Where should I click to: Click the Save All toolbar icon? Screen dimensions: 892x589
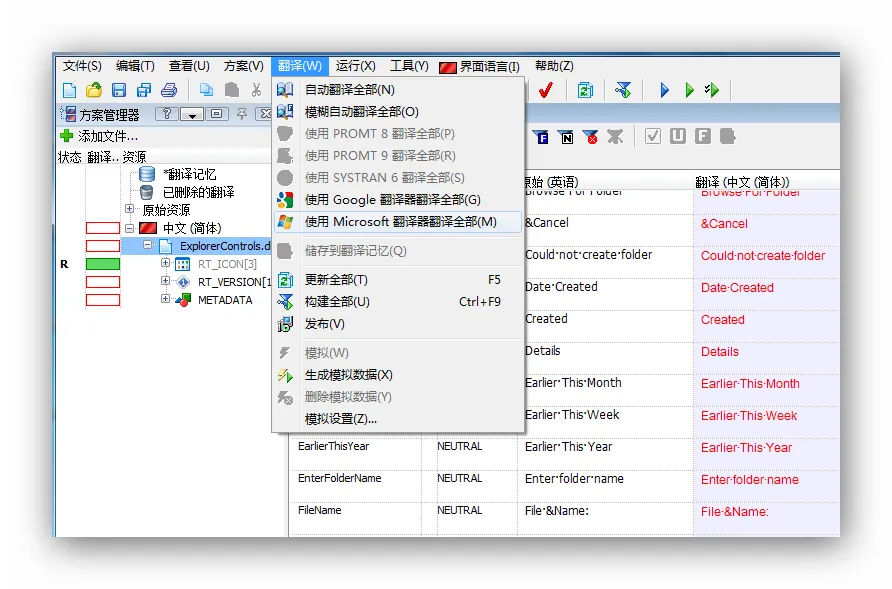pyautogui.click(x=144, y=90)
